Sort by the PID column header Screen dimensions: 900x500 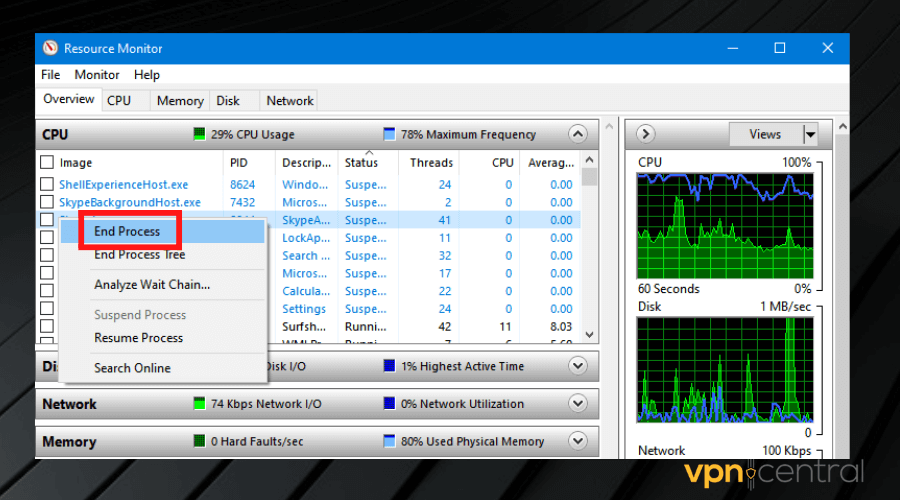(x=238, y=163)
